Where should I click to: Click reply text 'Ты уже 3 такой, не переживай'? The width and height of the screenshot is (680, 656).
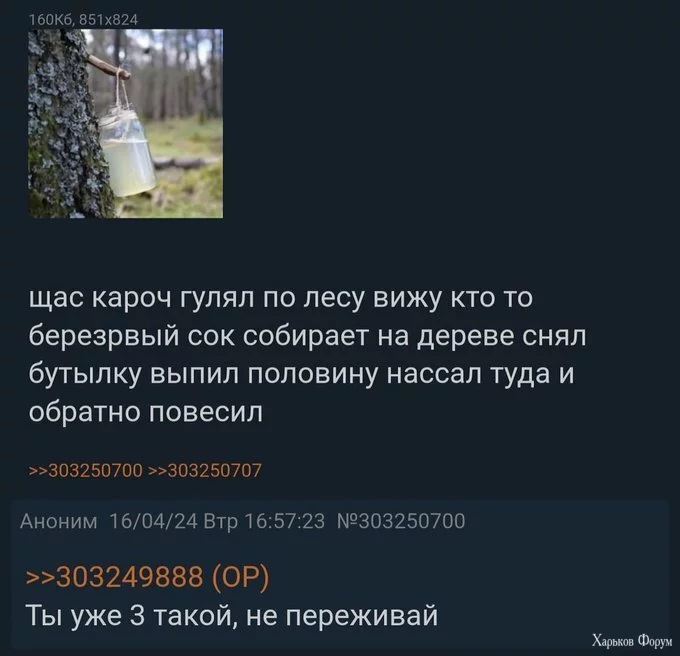[x=232, y=616]
